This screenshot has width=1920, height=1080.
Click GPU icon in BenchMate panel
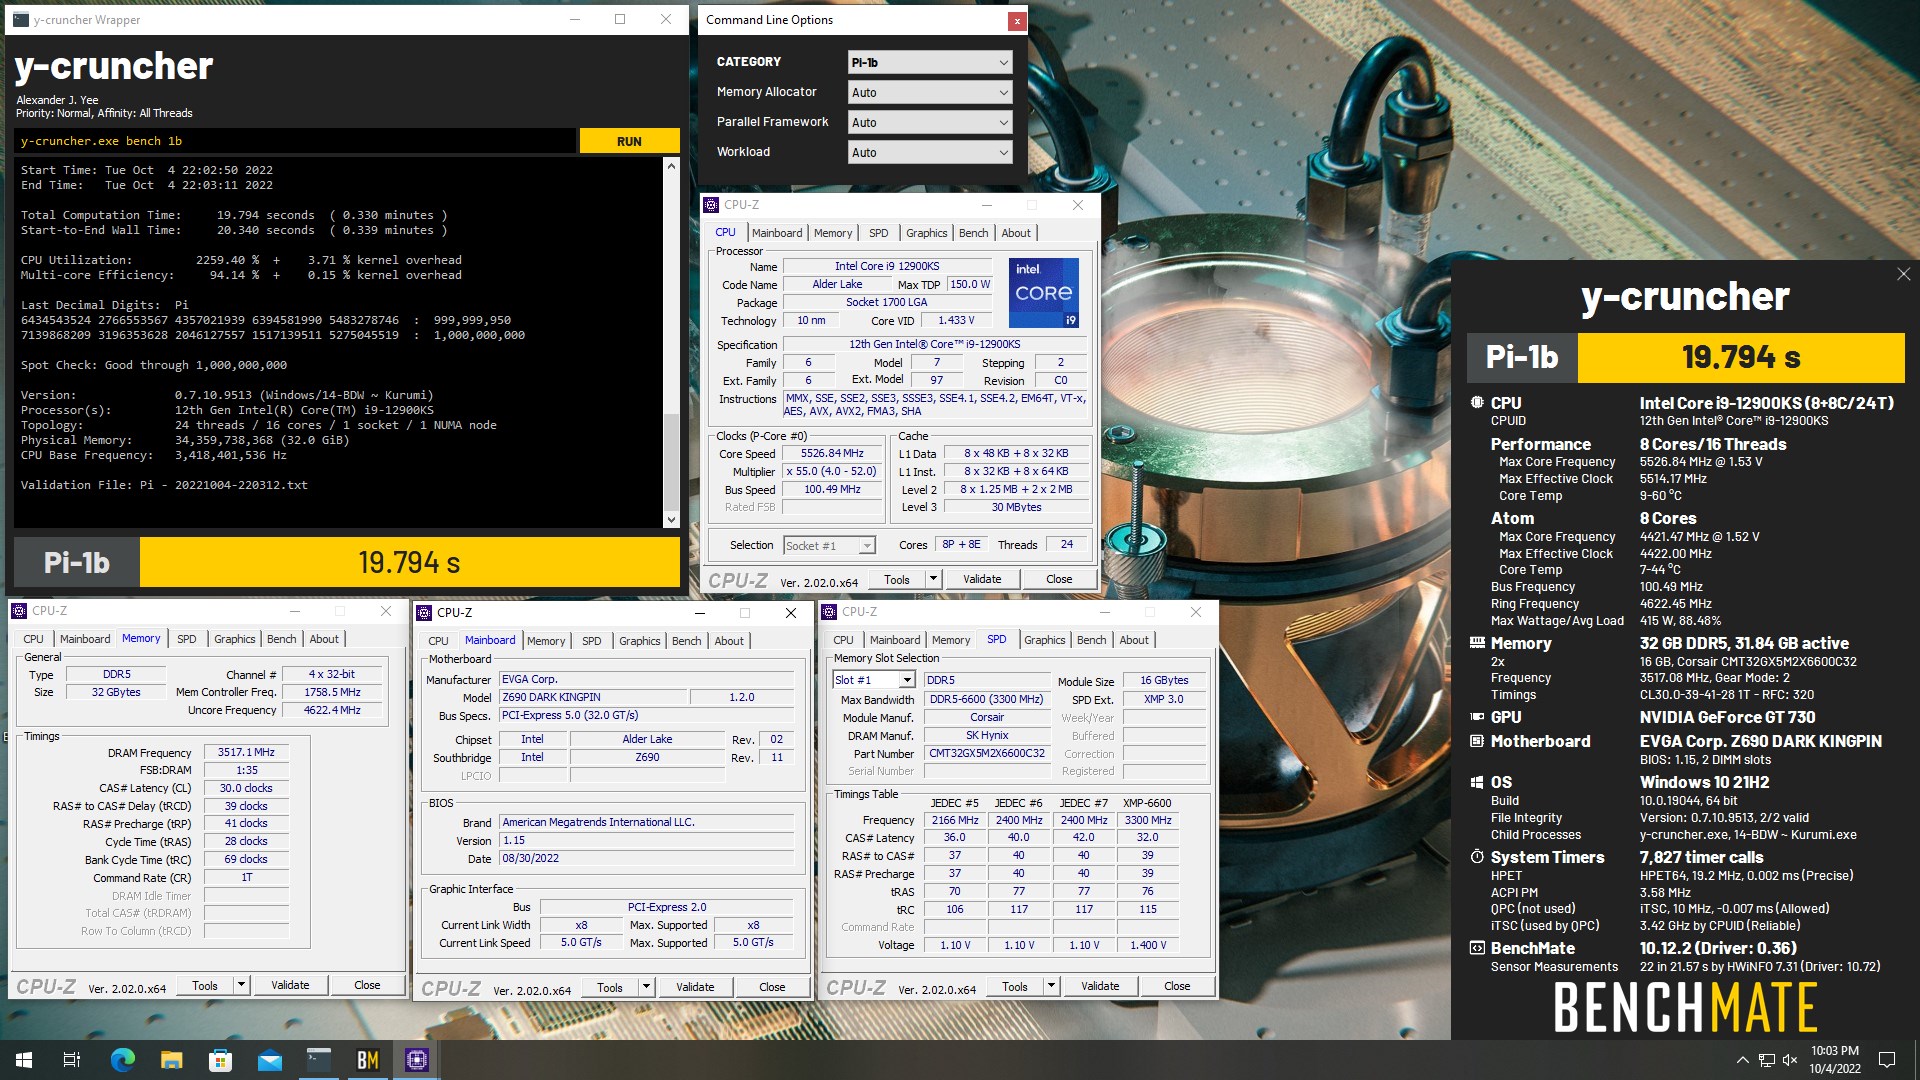1477,717
